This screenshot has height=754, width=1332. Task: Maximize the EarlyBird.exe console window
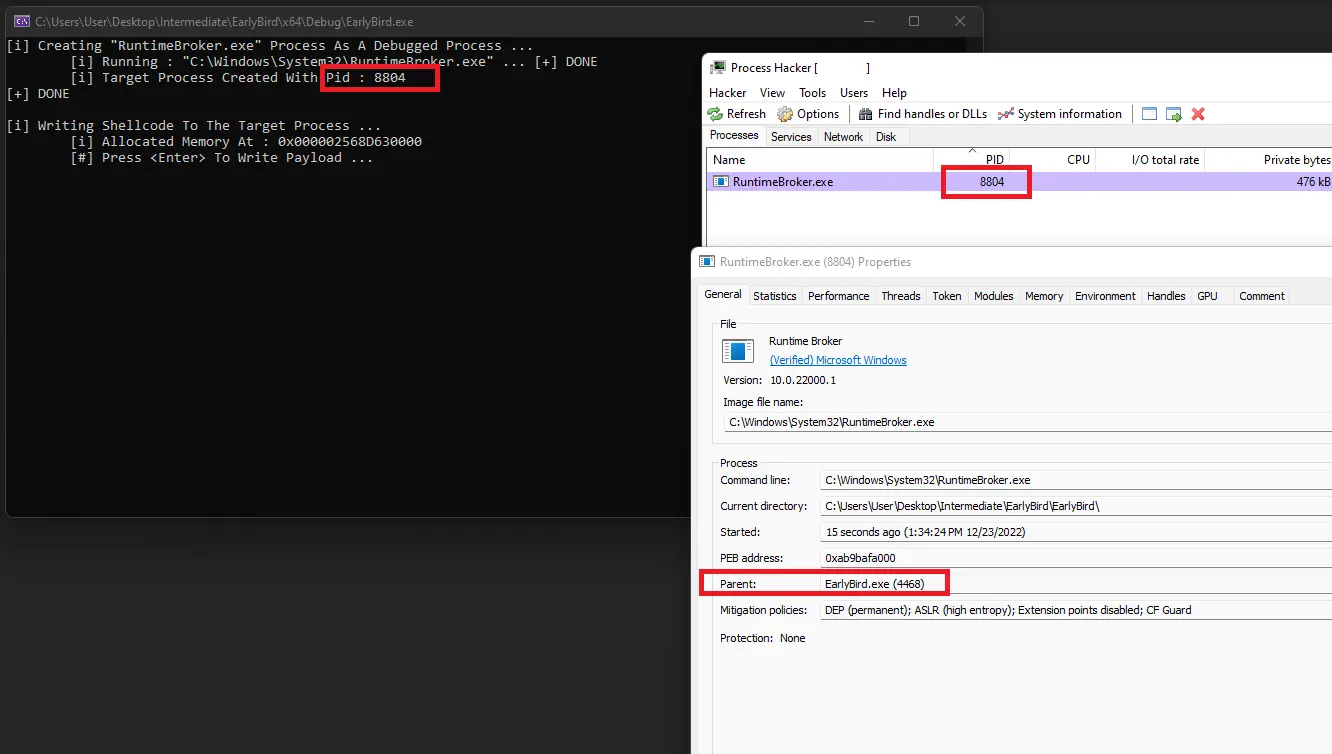click(913, 21)
